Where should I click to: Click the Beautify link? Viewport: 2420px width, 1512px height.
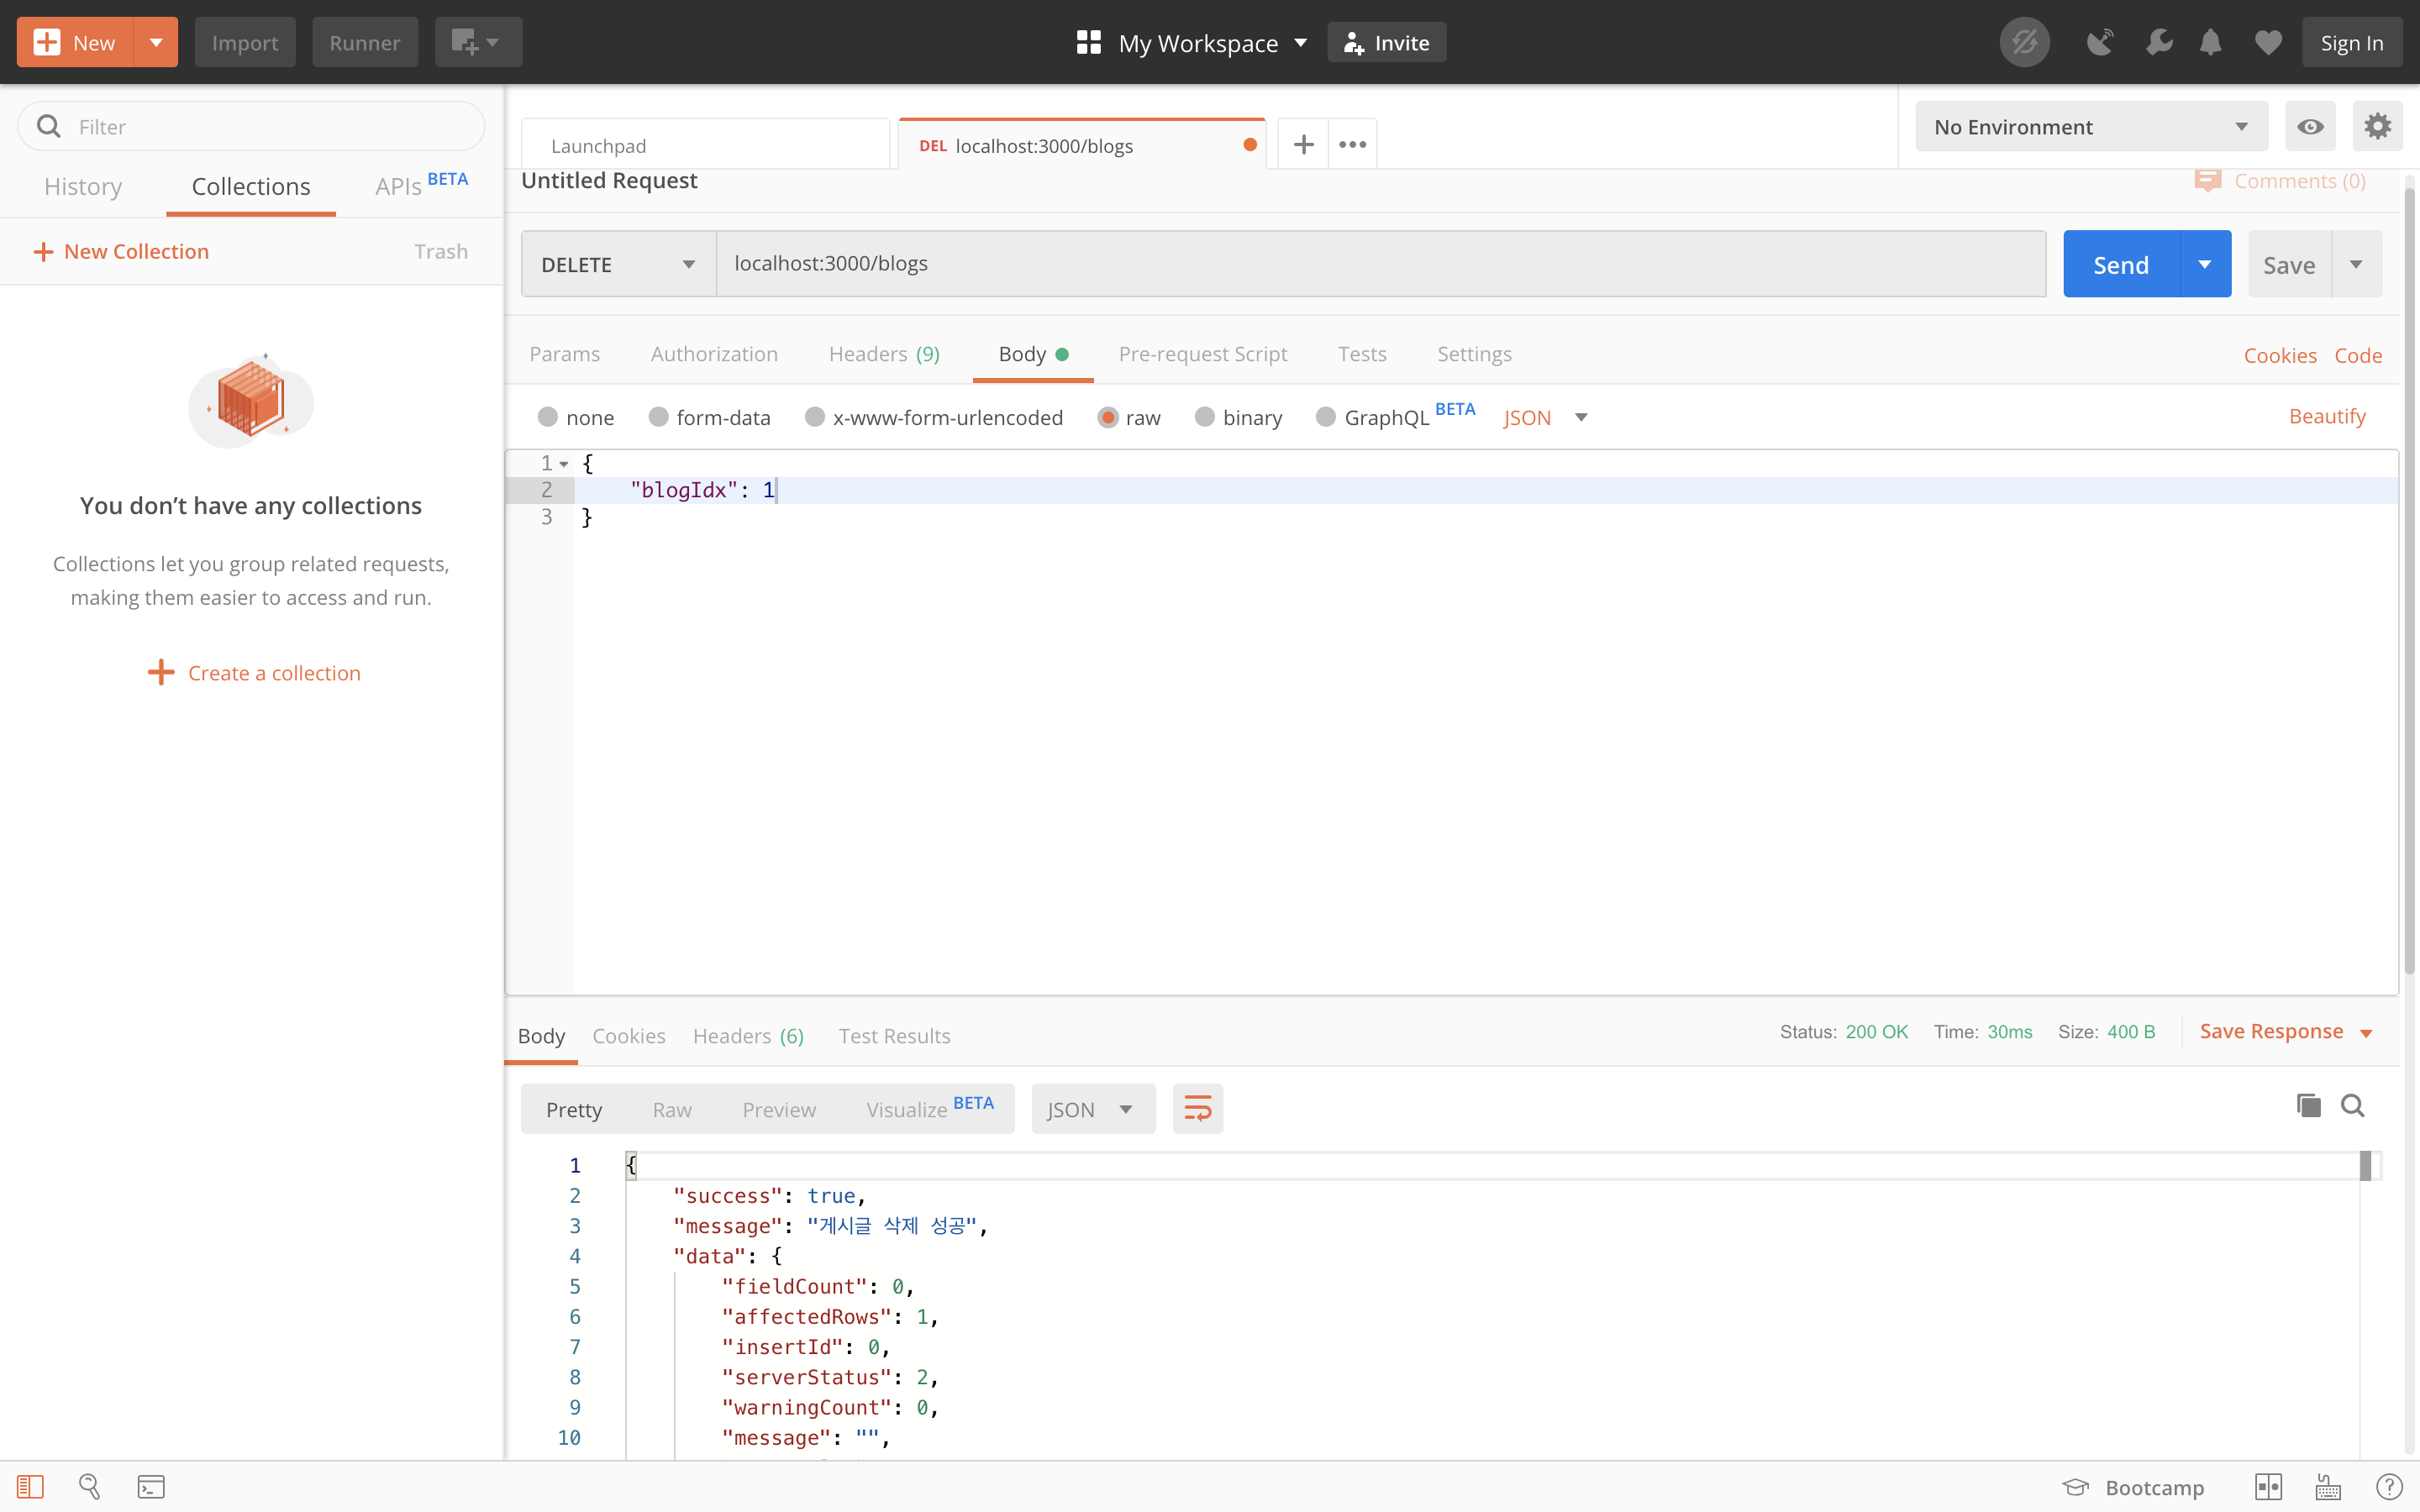tap(2327, 417)
